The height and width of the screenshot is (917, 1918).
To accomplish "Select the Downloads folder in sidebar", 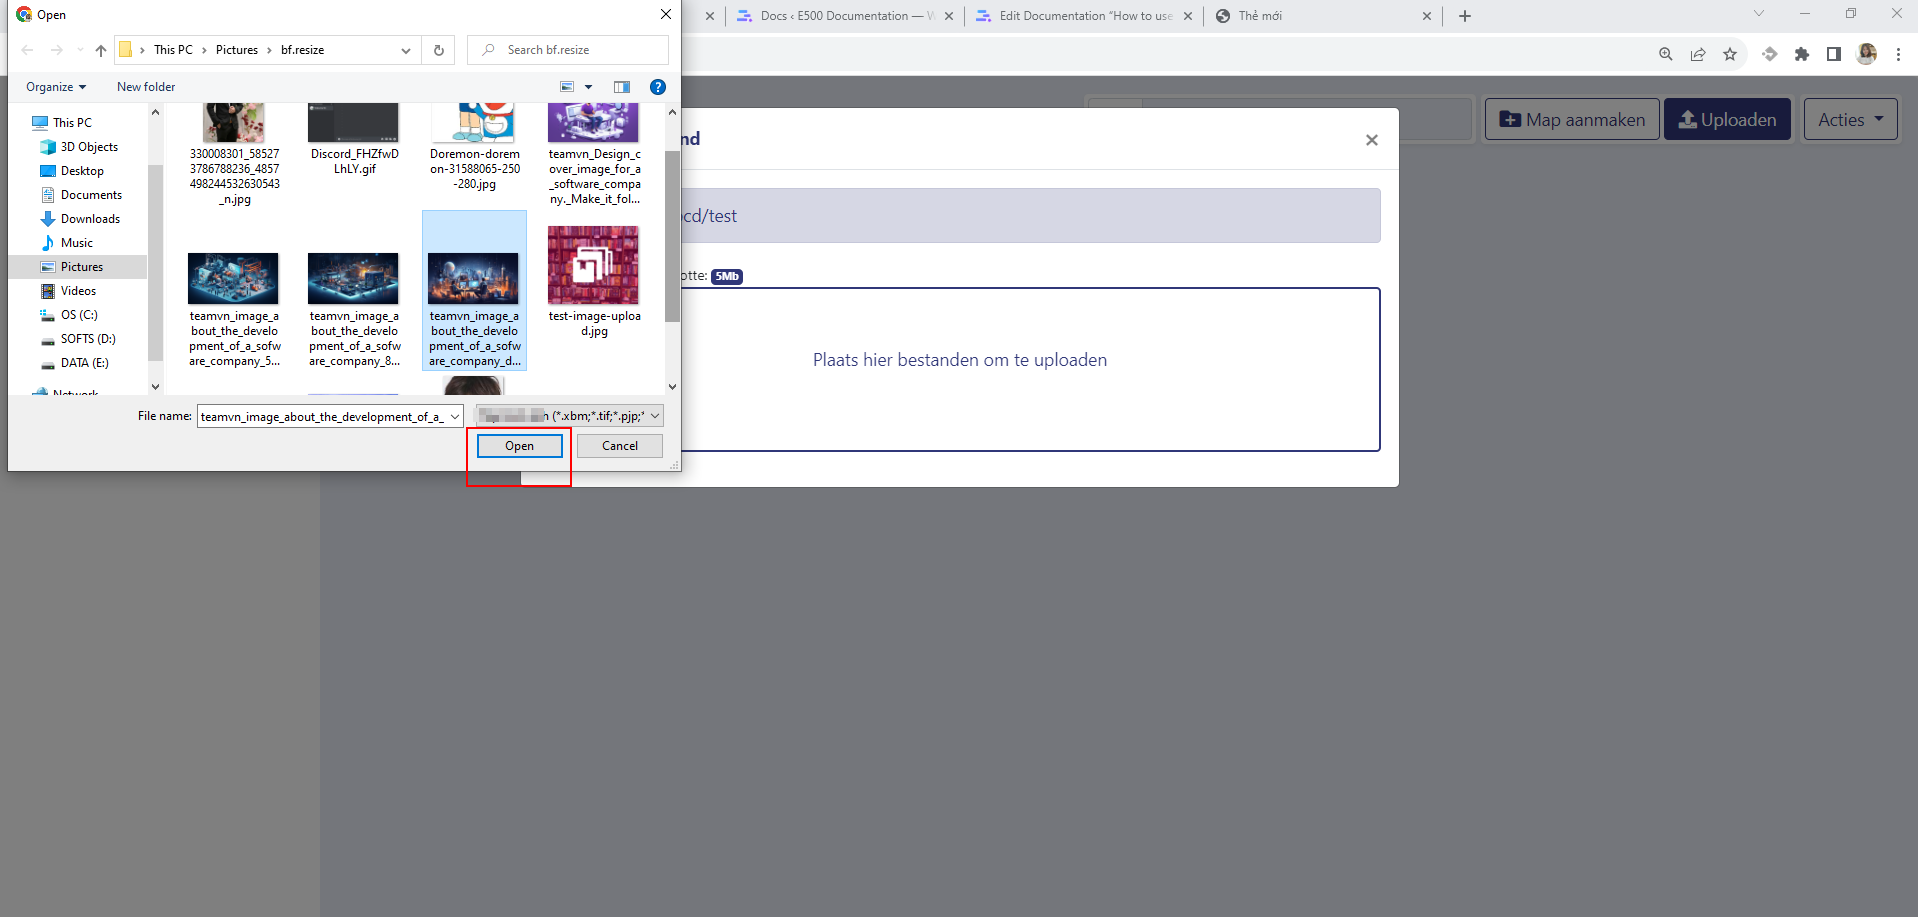I will [x=90, y=219].
